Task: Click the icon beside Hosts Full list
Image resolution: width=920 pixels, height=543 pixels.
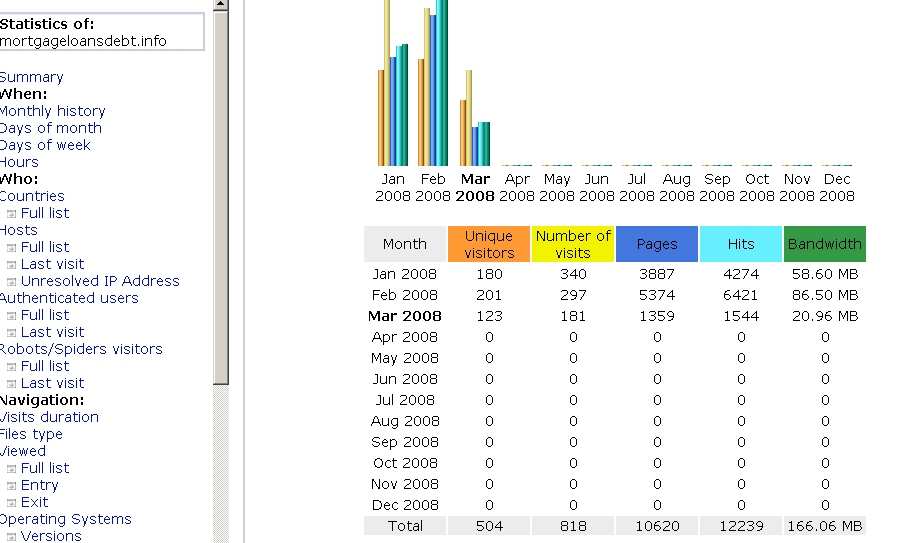Action: [11, 248]
